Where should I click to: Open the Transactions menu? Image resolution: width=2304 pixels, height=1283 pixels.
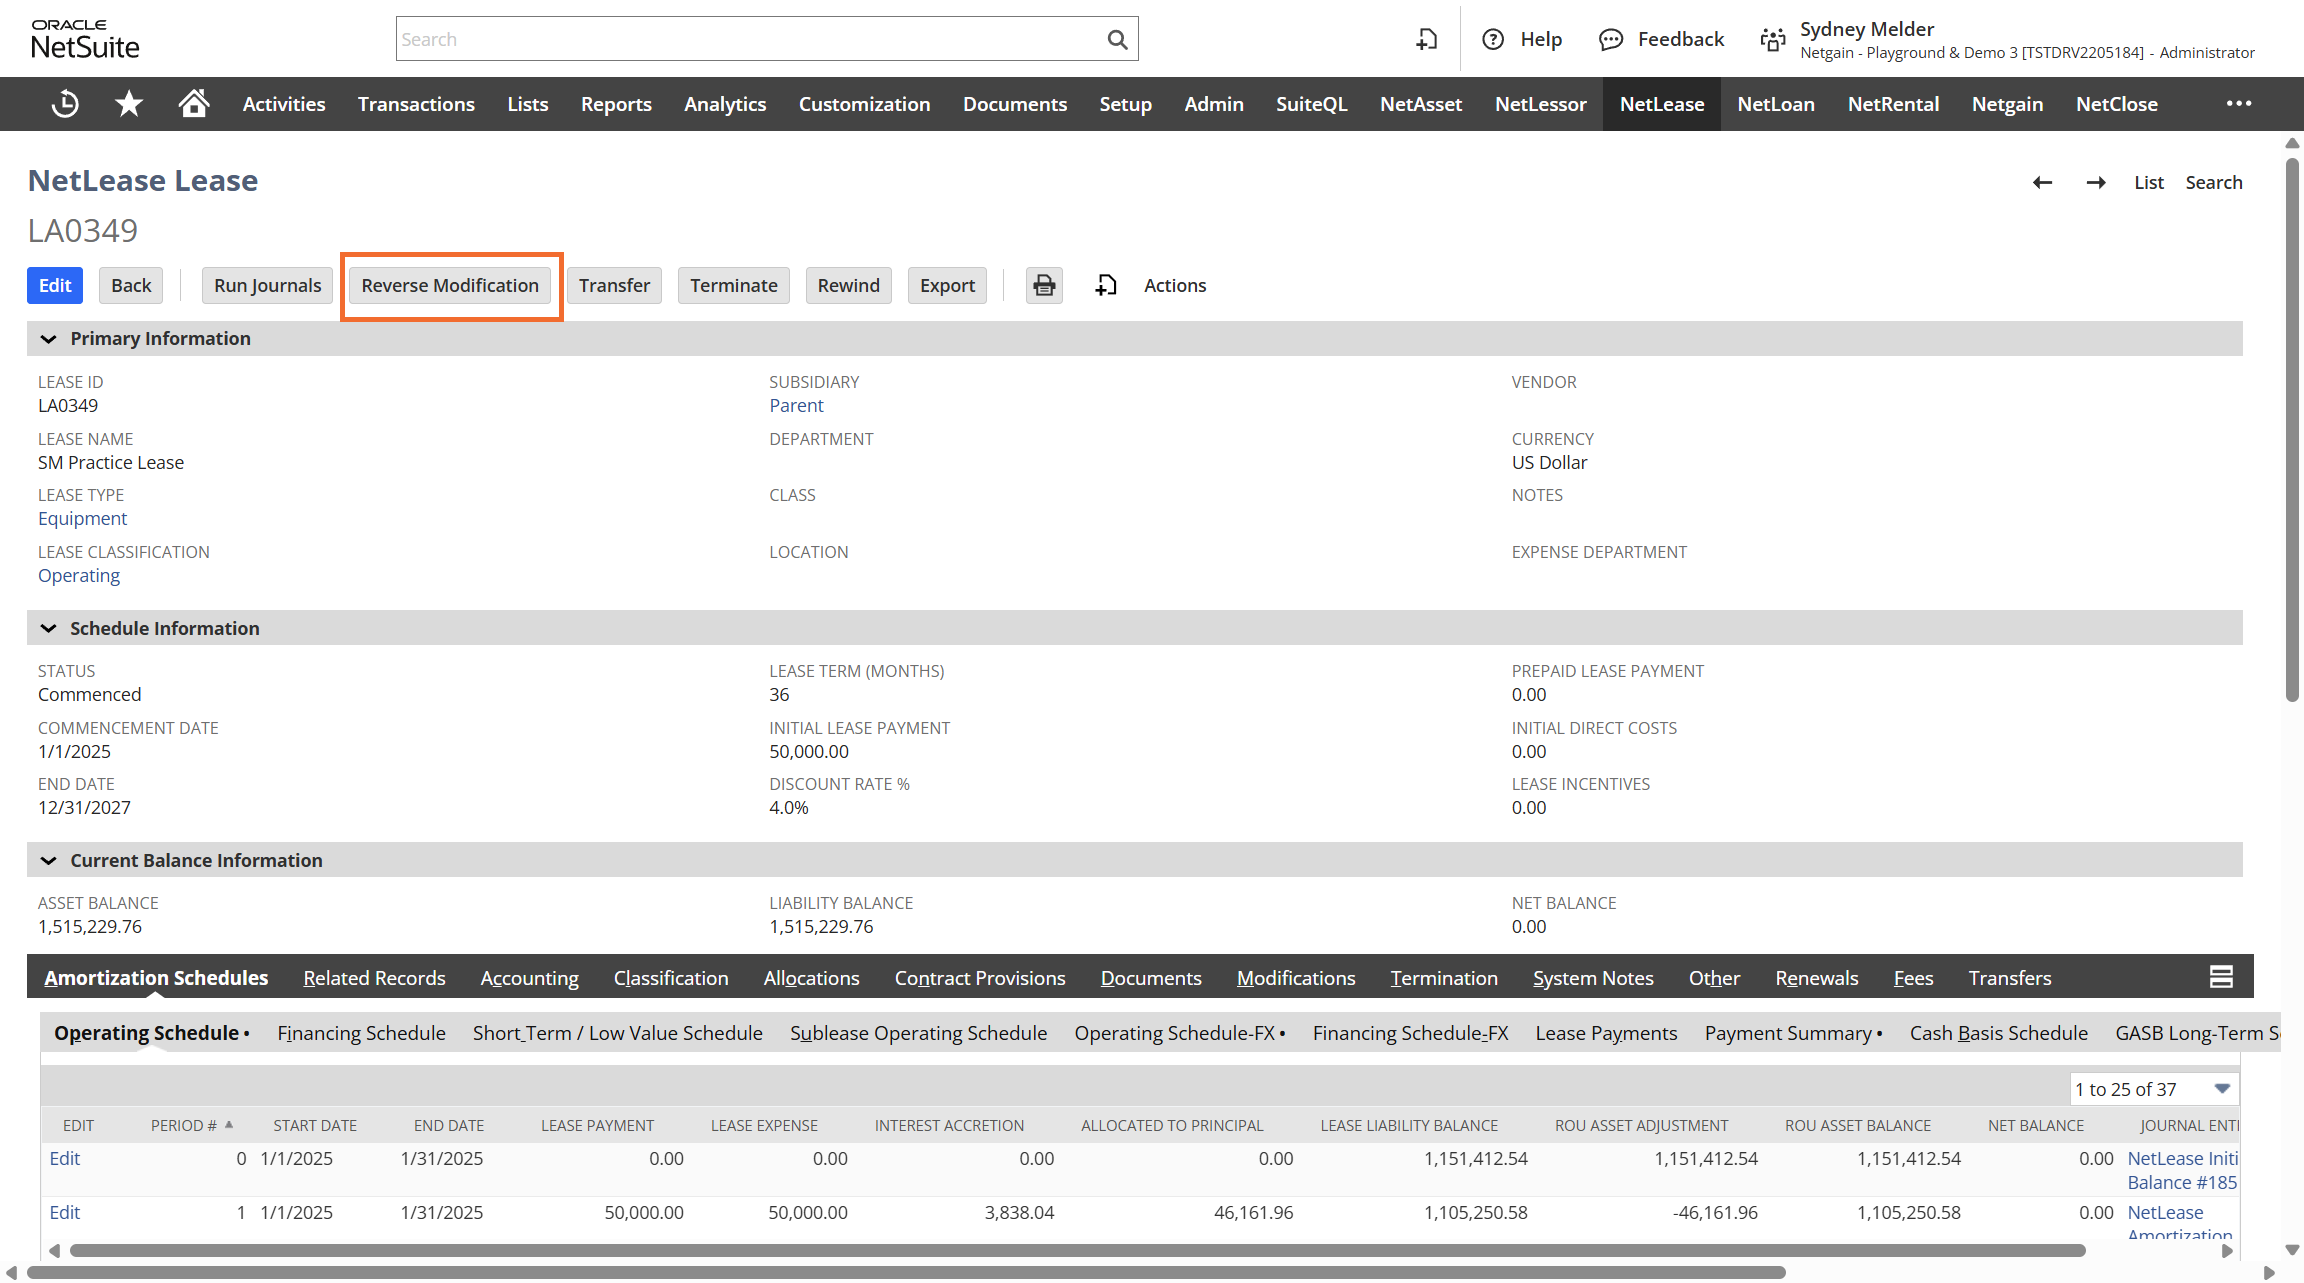[x=416, y=104]
